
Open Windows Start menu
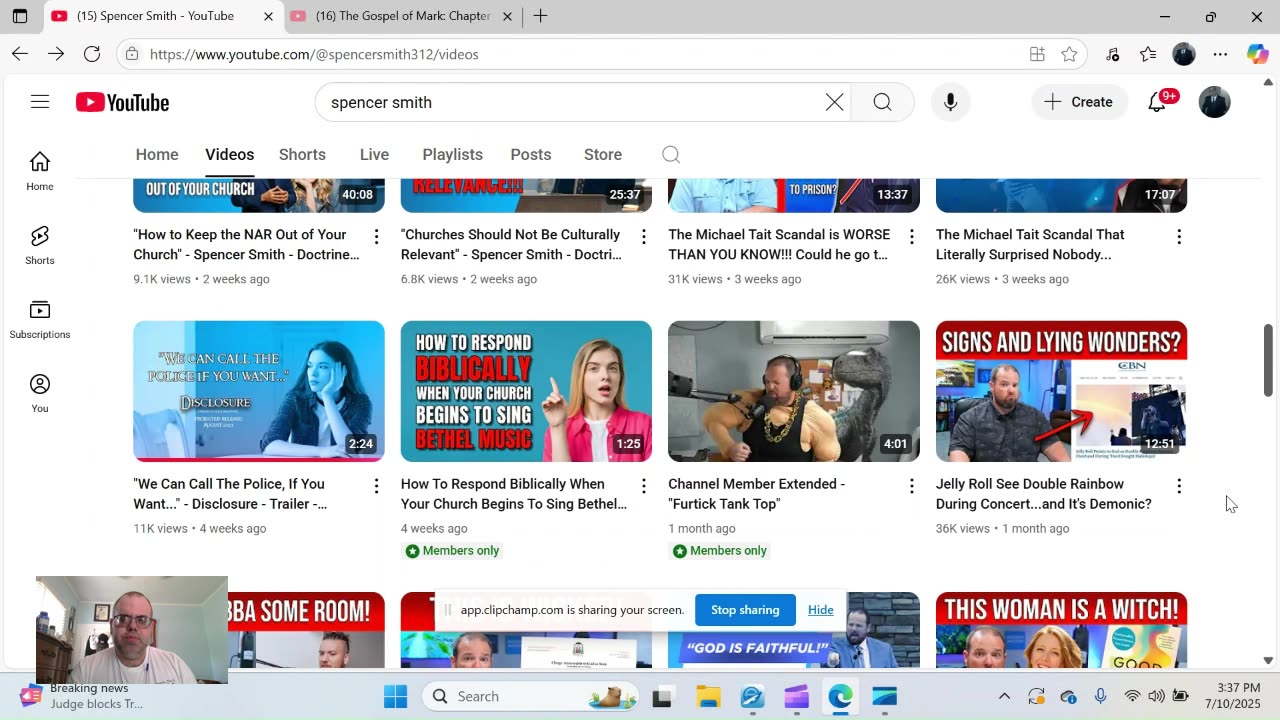[x=395, y=696]
